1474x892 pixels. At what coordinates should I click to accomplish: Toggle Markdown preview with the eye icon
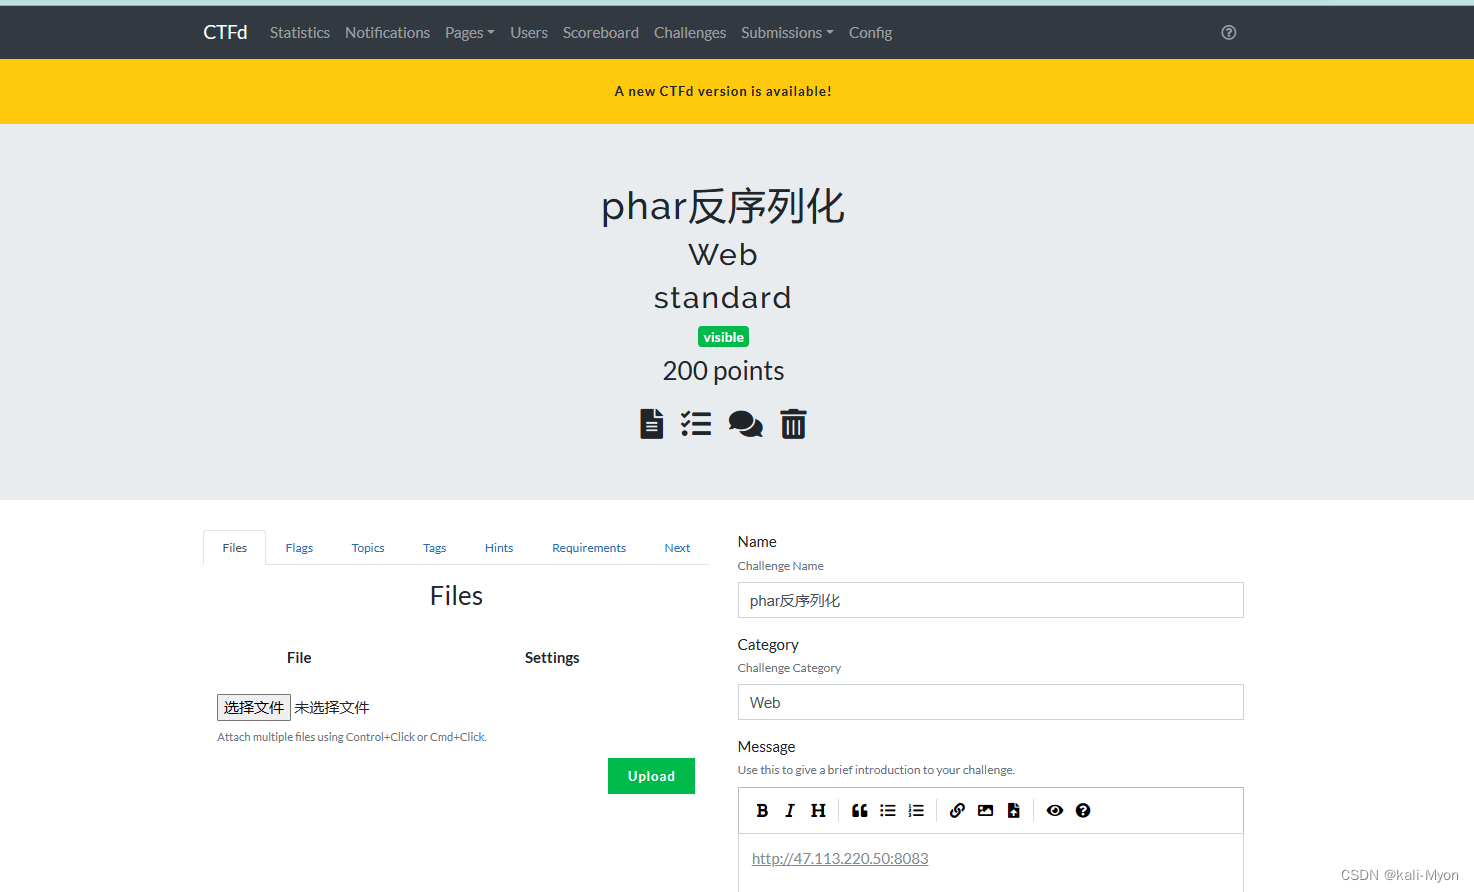[1054, 810]
